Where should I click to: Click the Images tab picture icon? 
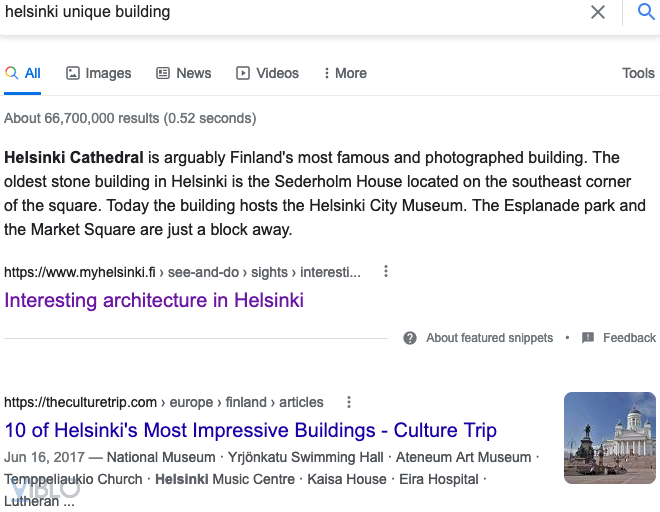(73, 73)
